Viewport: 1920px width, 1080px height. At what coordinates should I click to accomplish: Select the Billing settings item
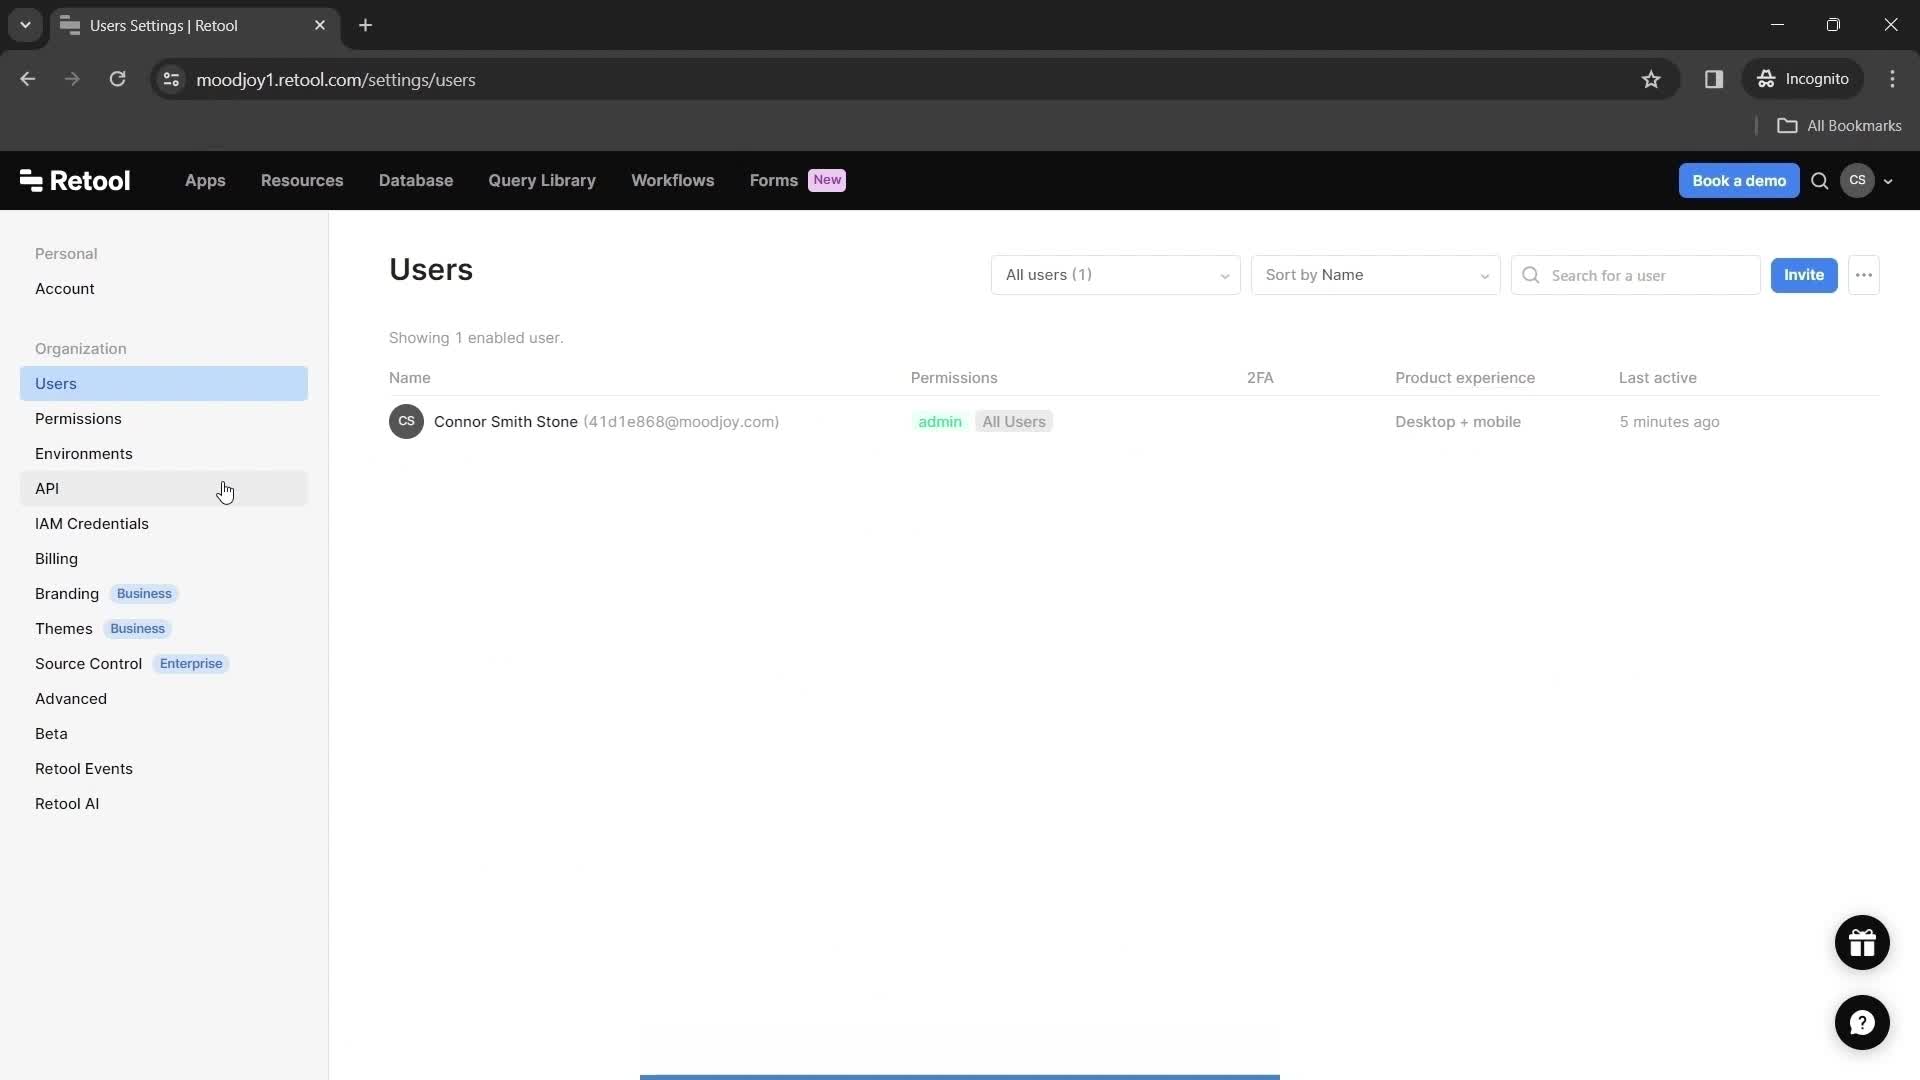coord(57,558)
